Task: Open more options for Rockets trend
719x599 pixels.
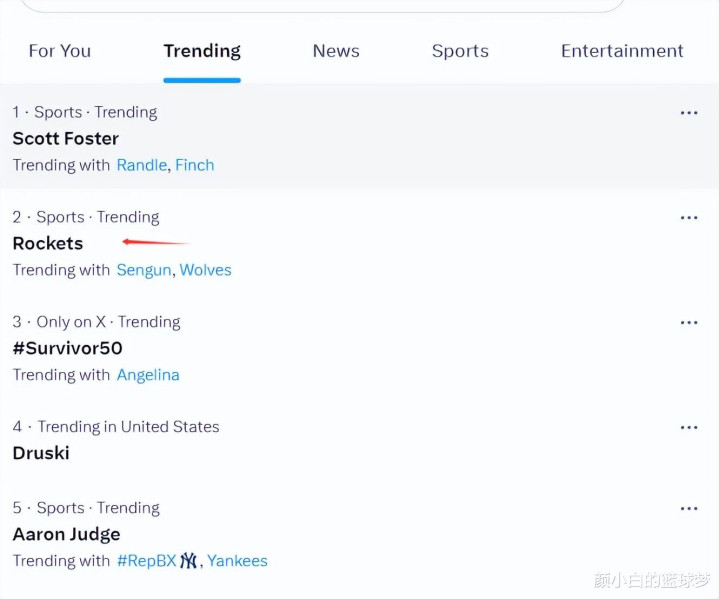Action: click(688, 218)
